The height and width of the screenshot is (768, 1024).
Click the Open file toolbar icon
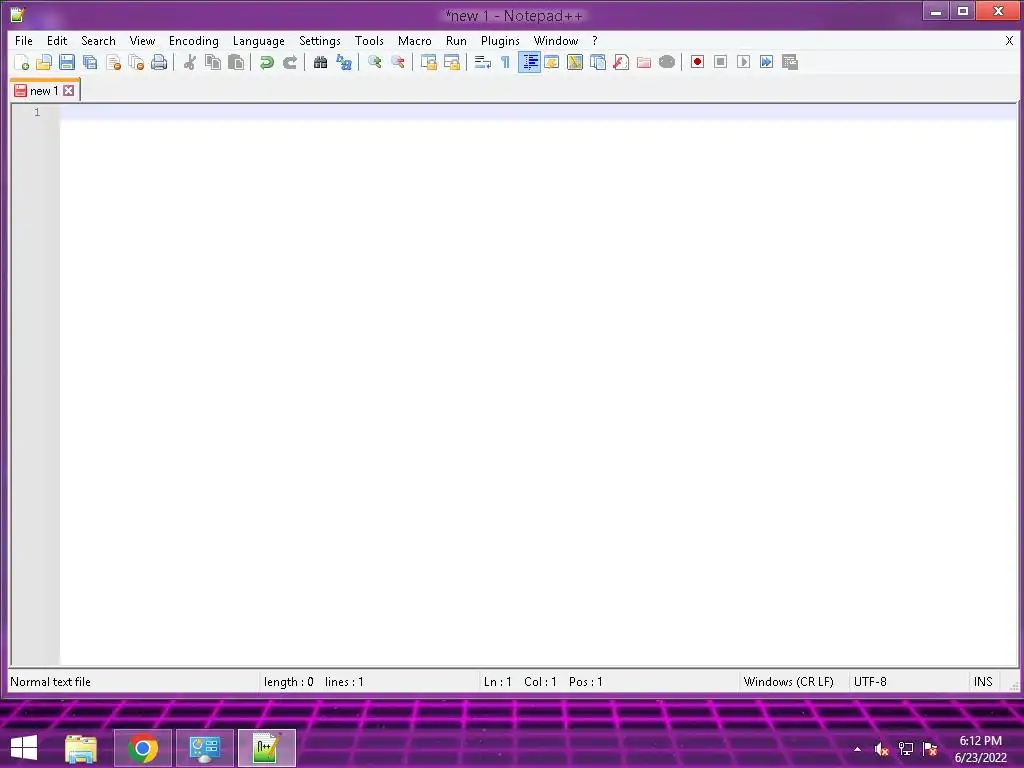(x=44, y=62)
